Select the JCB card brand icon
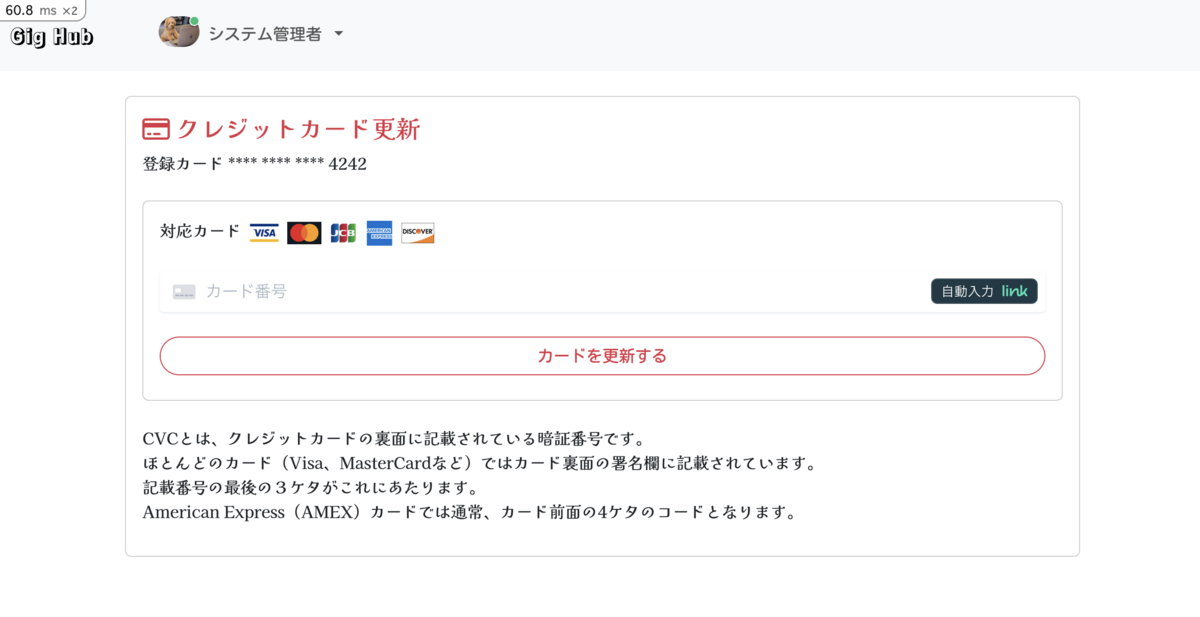This screenshot has height=617, width=1200. [x=341, y=232]
